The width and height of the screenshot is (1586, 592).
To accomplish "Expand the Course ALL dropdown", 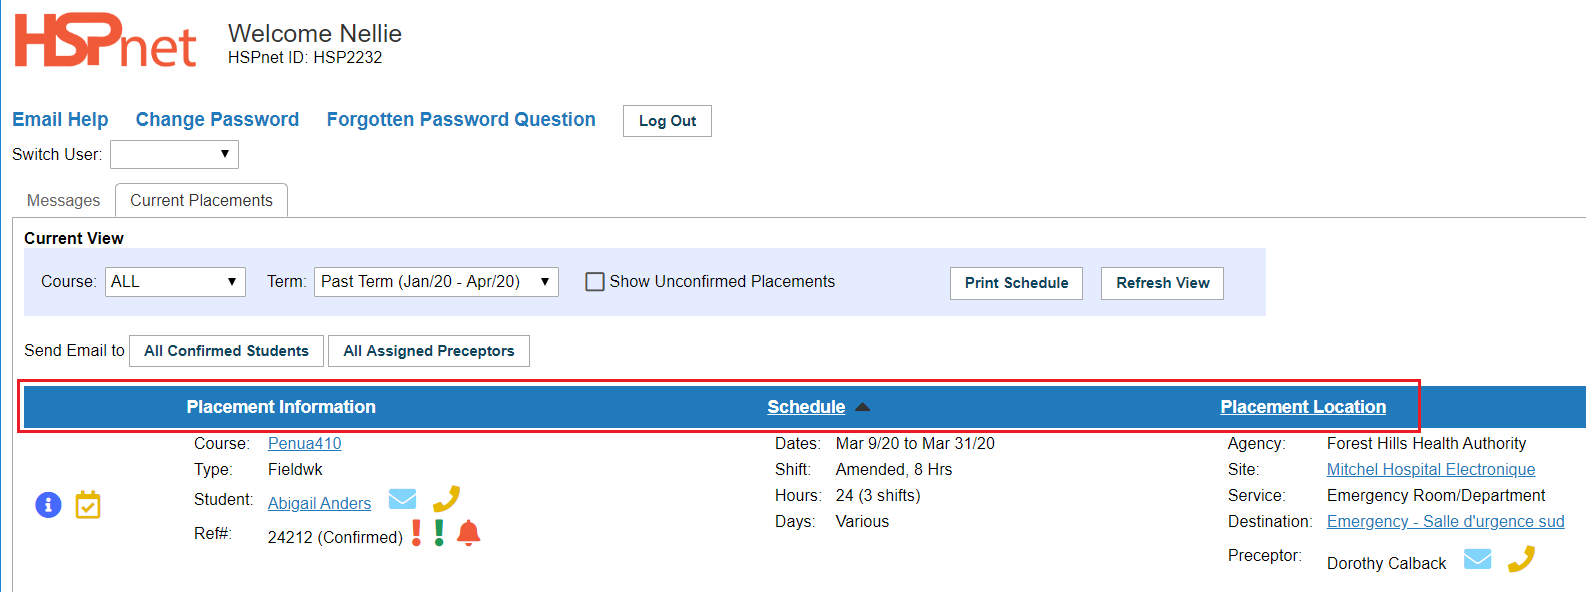I will click(175, 282).
